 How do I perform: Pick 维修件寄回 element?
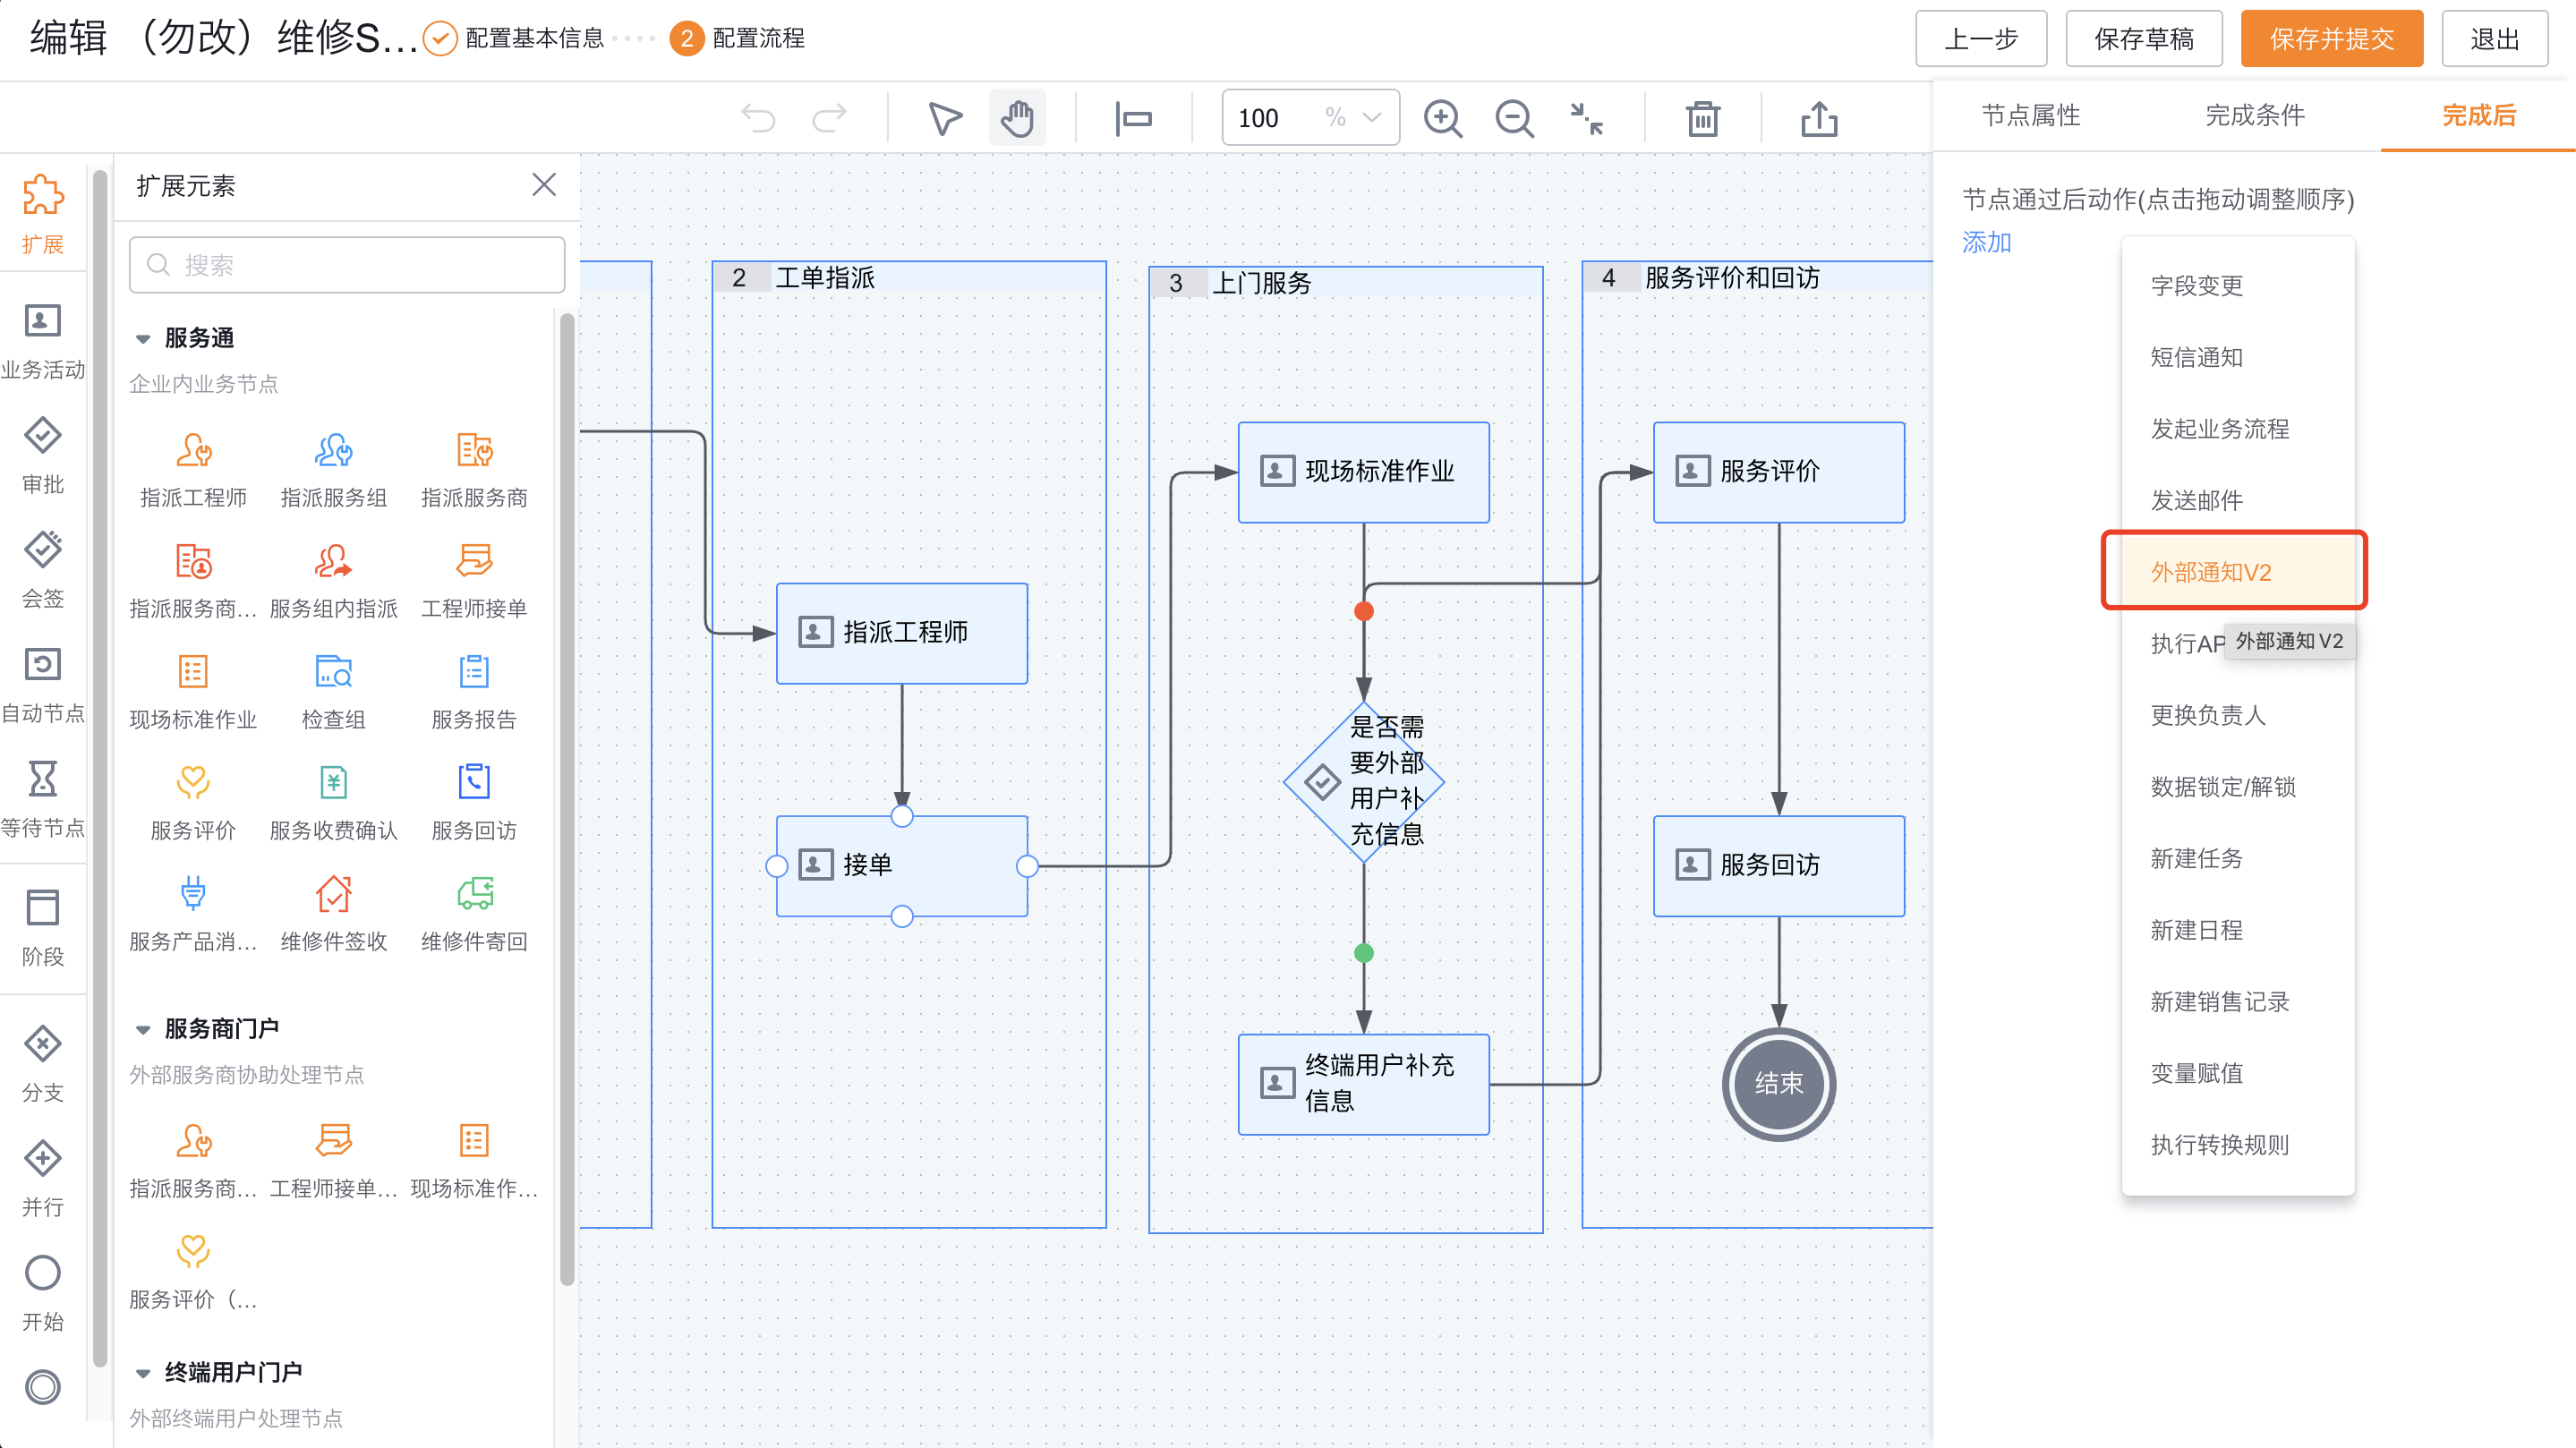click(474, 913)
